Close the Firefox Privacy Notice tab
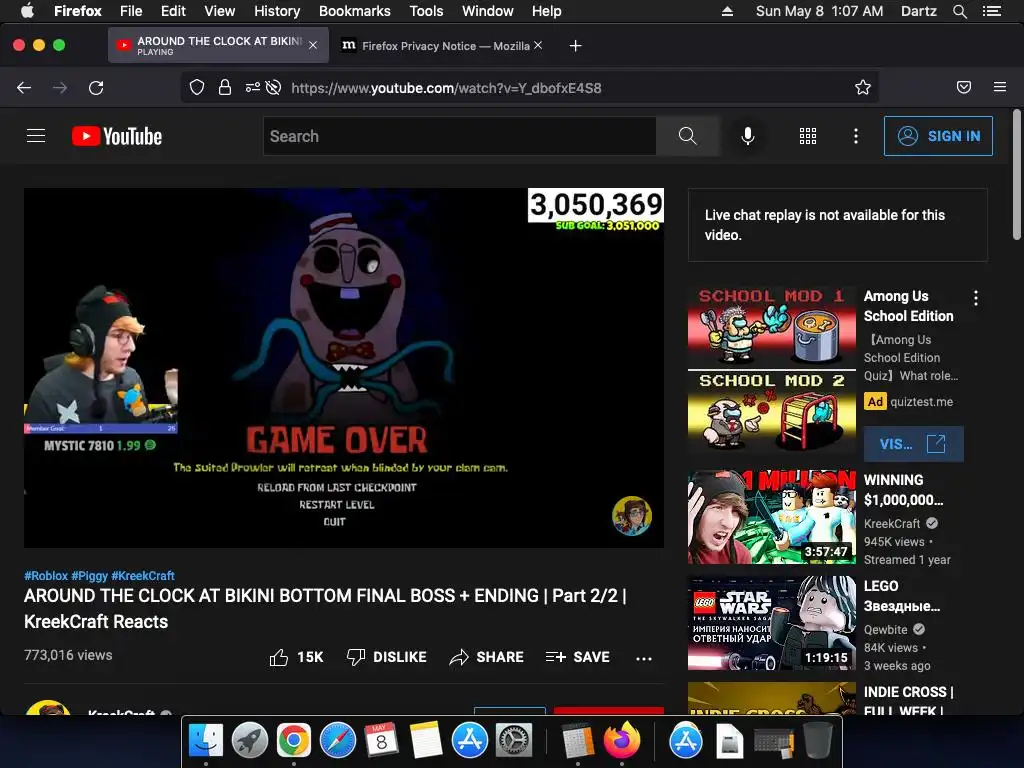The width and height of the screenshot is (1024, 768). pos(537,45)
